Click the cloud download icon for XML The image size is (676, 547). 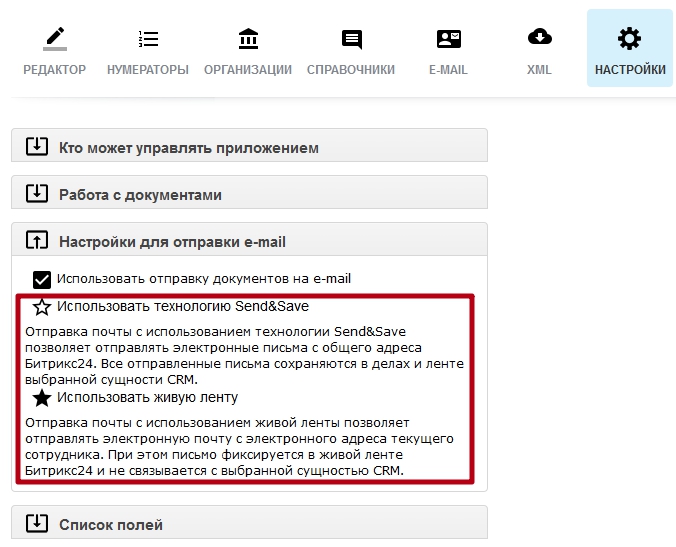(539, 39)
